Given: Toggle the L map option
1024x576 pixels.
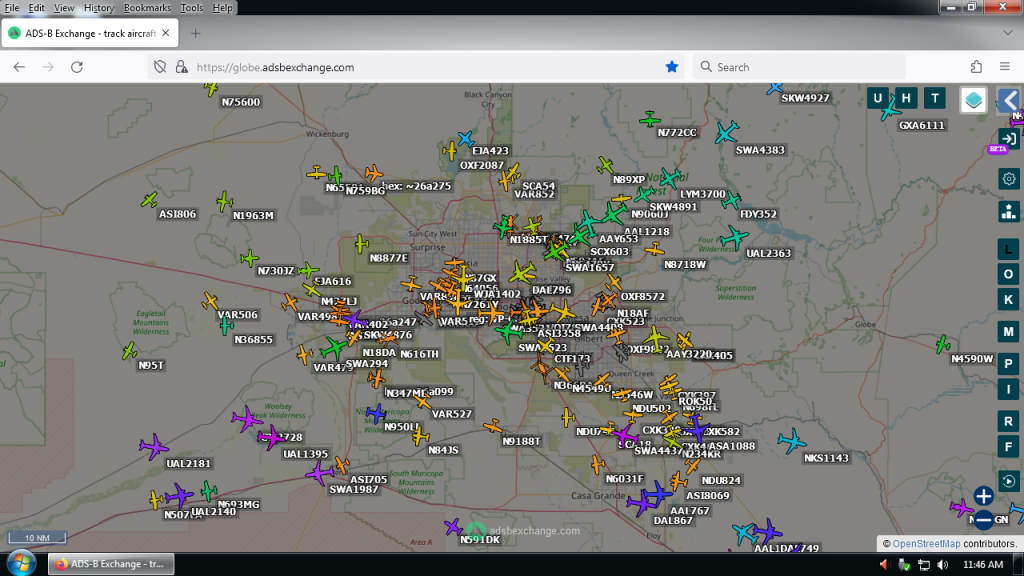Looking at the screenshot, I should click(x=1008, y=249).
